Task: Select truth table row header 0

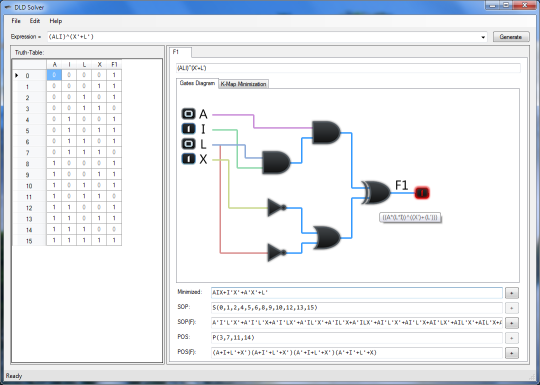Action: 29,75
